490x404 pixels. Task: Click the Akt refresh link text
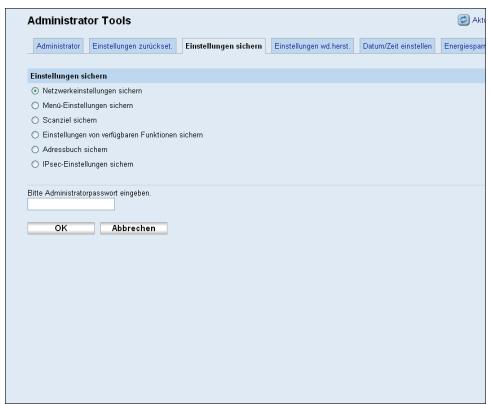(x=479, y=20)
